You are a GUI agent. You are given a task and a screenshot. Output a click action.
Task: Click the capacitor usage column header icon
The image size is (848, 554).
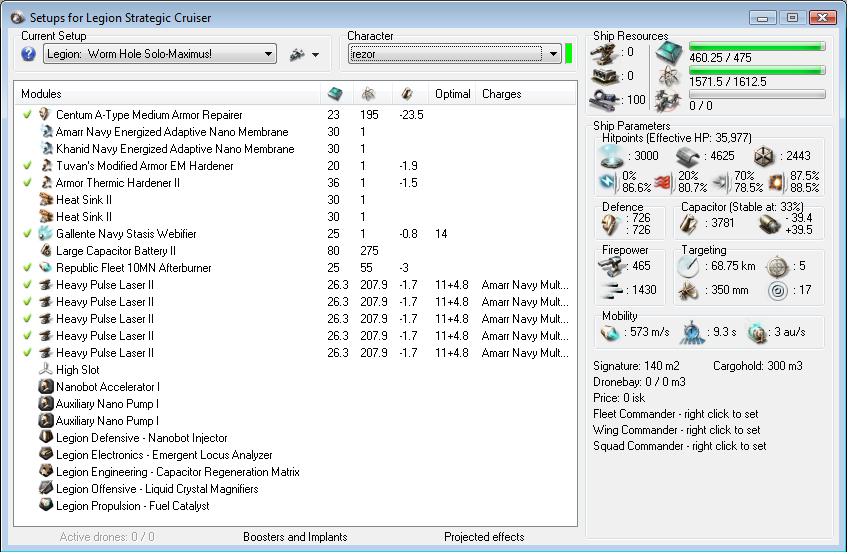(x=407, y=94)
